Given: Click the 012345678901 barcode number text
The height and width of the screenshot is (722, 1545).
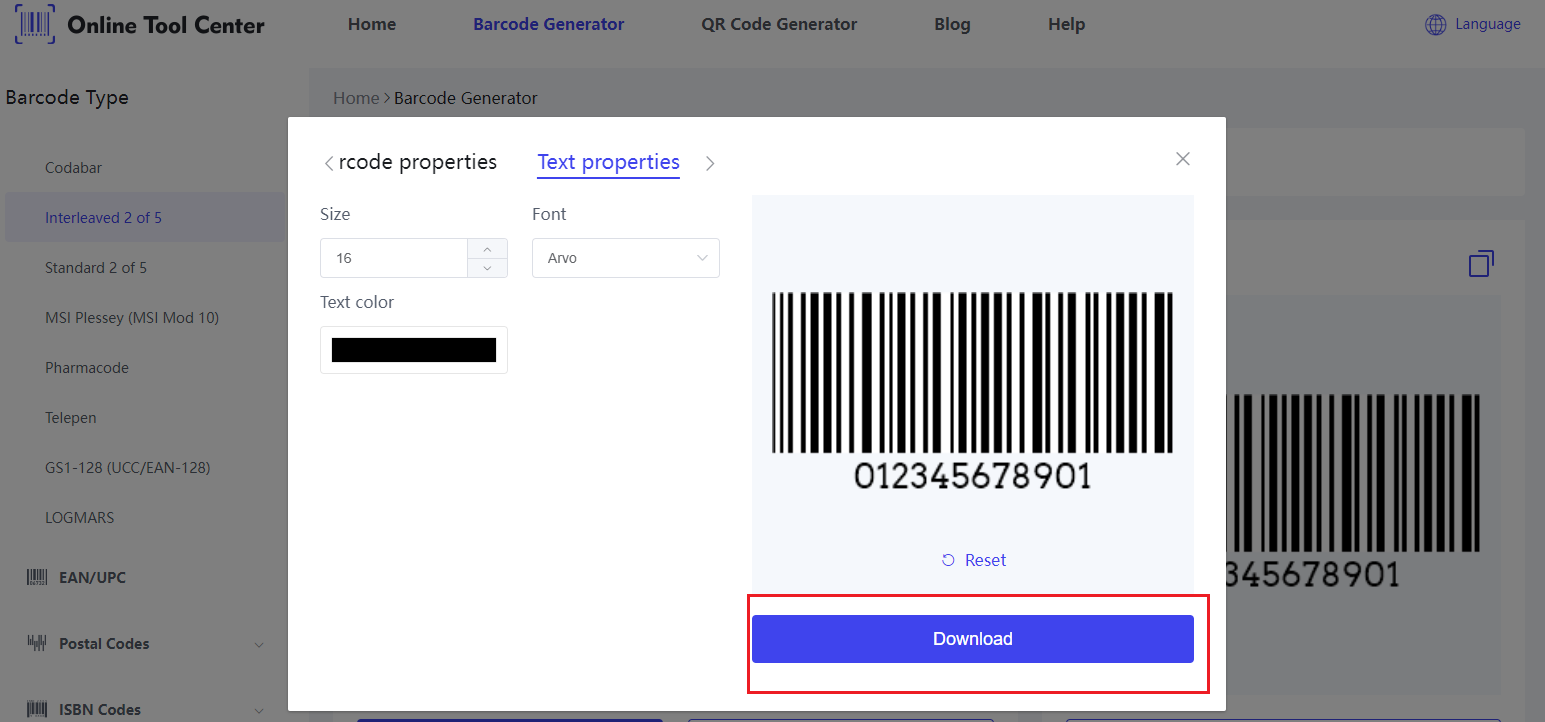Looking at the screenshot, I should pyautogui.click(x=972, y=475).
